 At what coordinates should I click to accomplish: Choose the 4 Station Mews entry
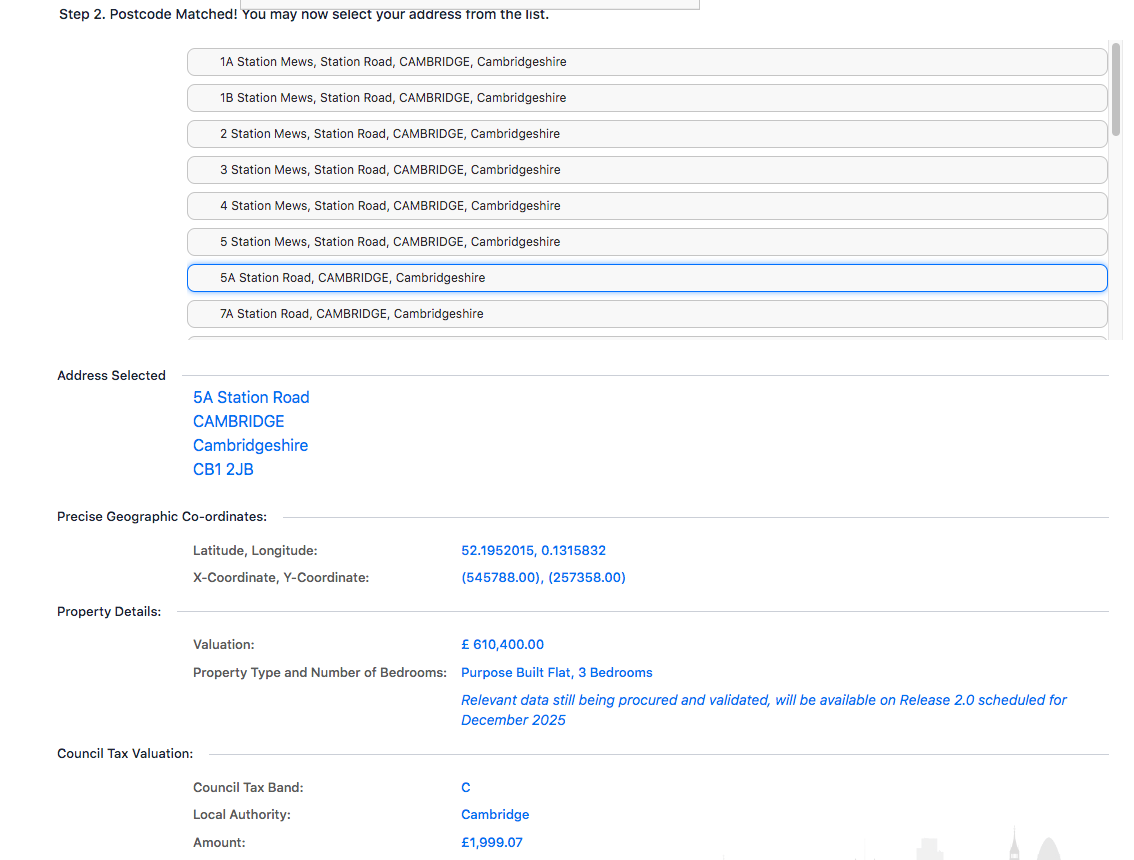click(646, 206)
